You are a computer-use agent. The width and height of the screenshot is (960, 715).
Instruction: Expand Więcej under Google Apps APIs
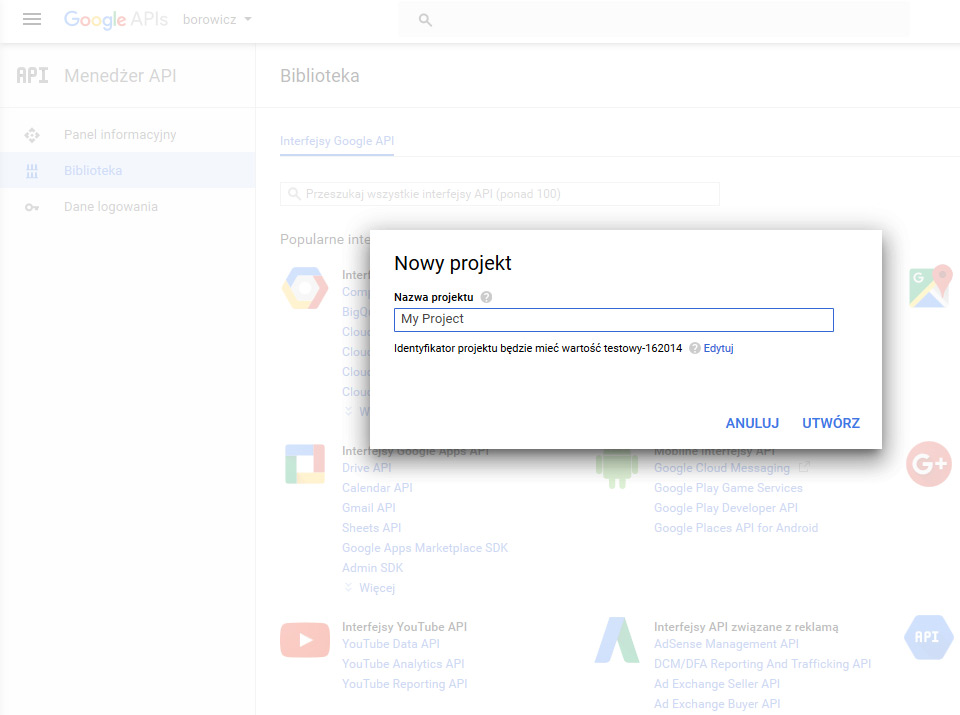pos(370,588)
